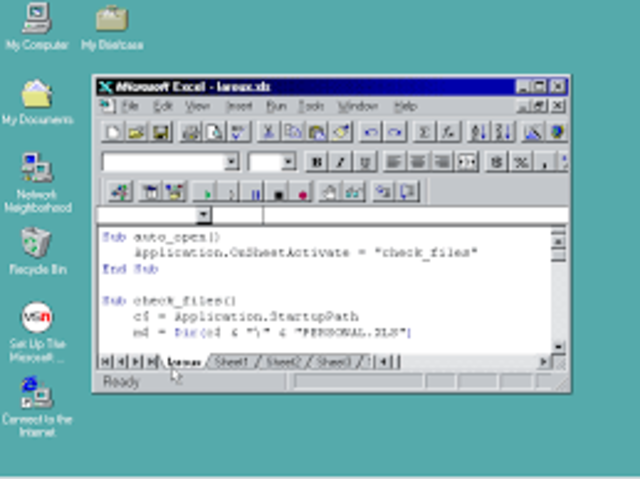Click the horizontal scrollbar right arrow
Viewport: 640px width, 479px height.
[x=543, y=362]
